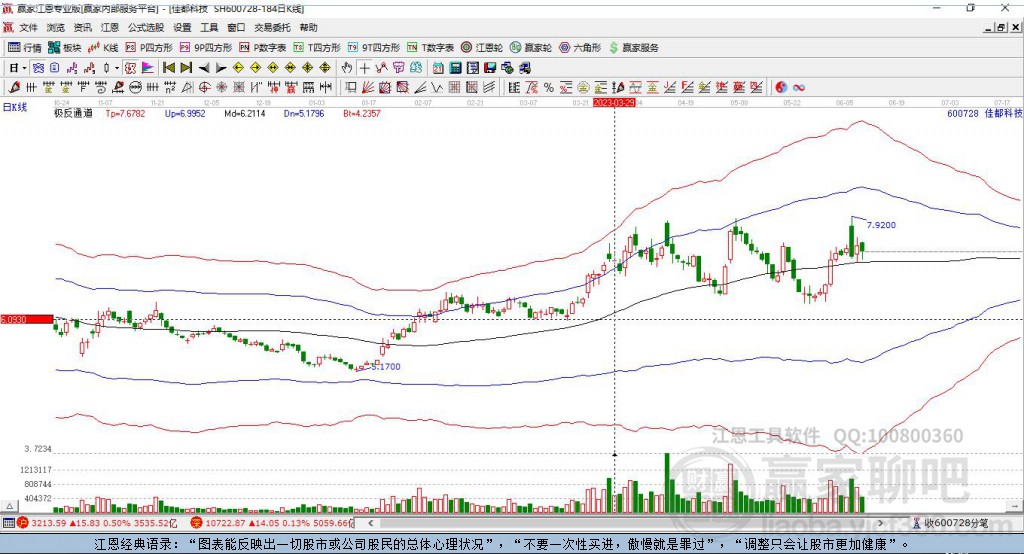Open the T数字表 tool
The width and height of the screenshot is (1024, 554).
tap(430, 48)
